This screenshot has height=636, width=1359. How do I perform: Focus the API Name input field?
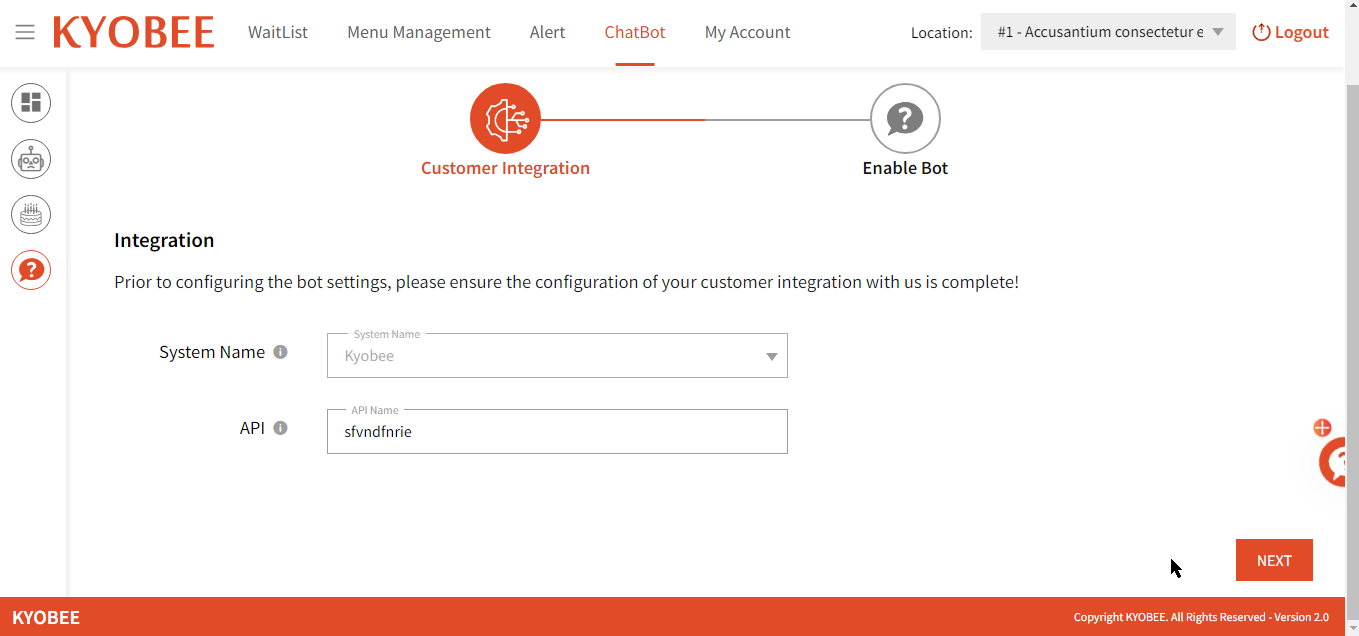point(557,432)
